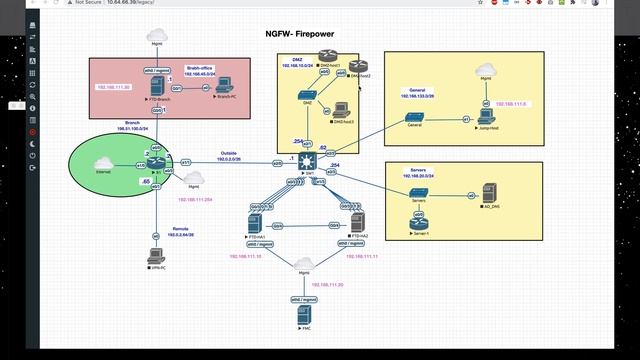Image resolution: width=640 pixels, height=360 pixels.
Task: Click the eth0 / mgmt label above FTD-Branch
Action: (157, 71)
